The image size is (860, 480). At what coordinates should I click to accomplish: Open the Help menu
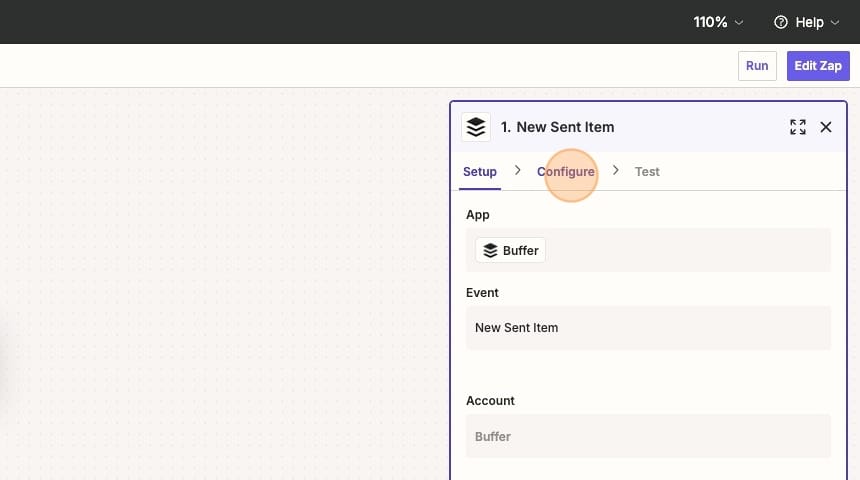point(806,22)
